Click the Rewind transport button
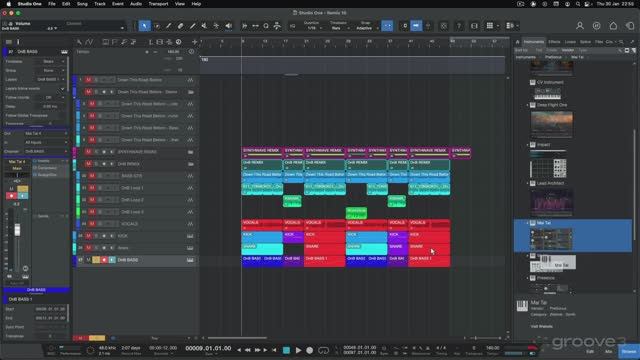 (248, 350)
